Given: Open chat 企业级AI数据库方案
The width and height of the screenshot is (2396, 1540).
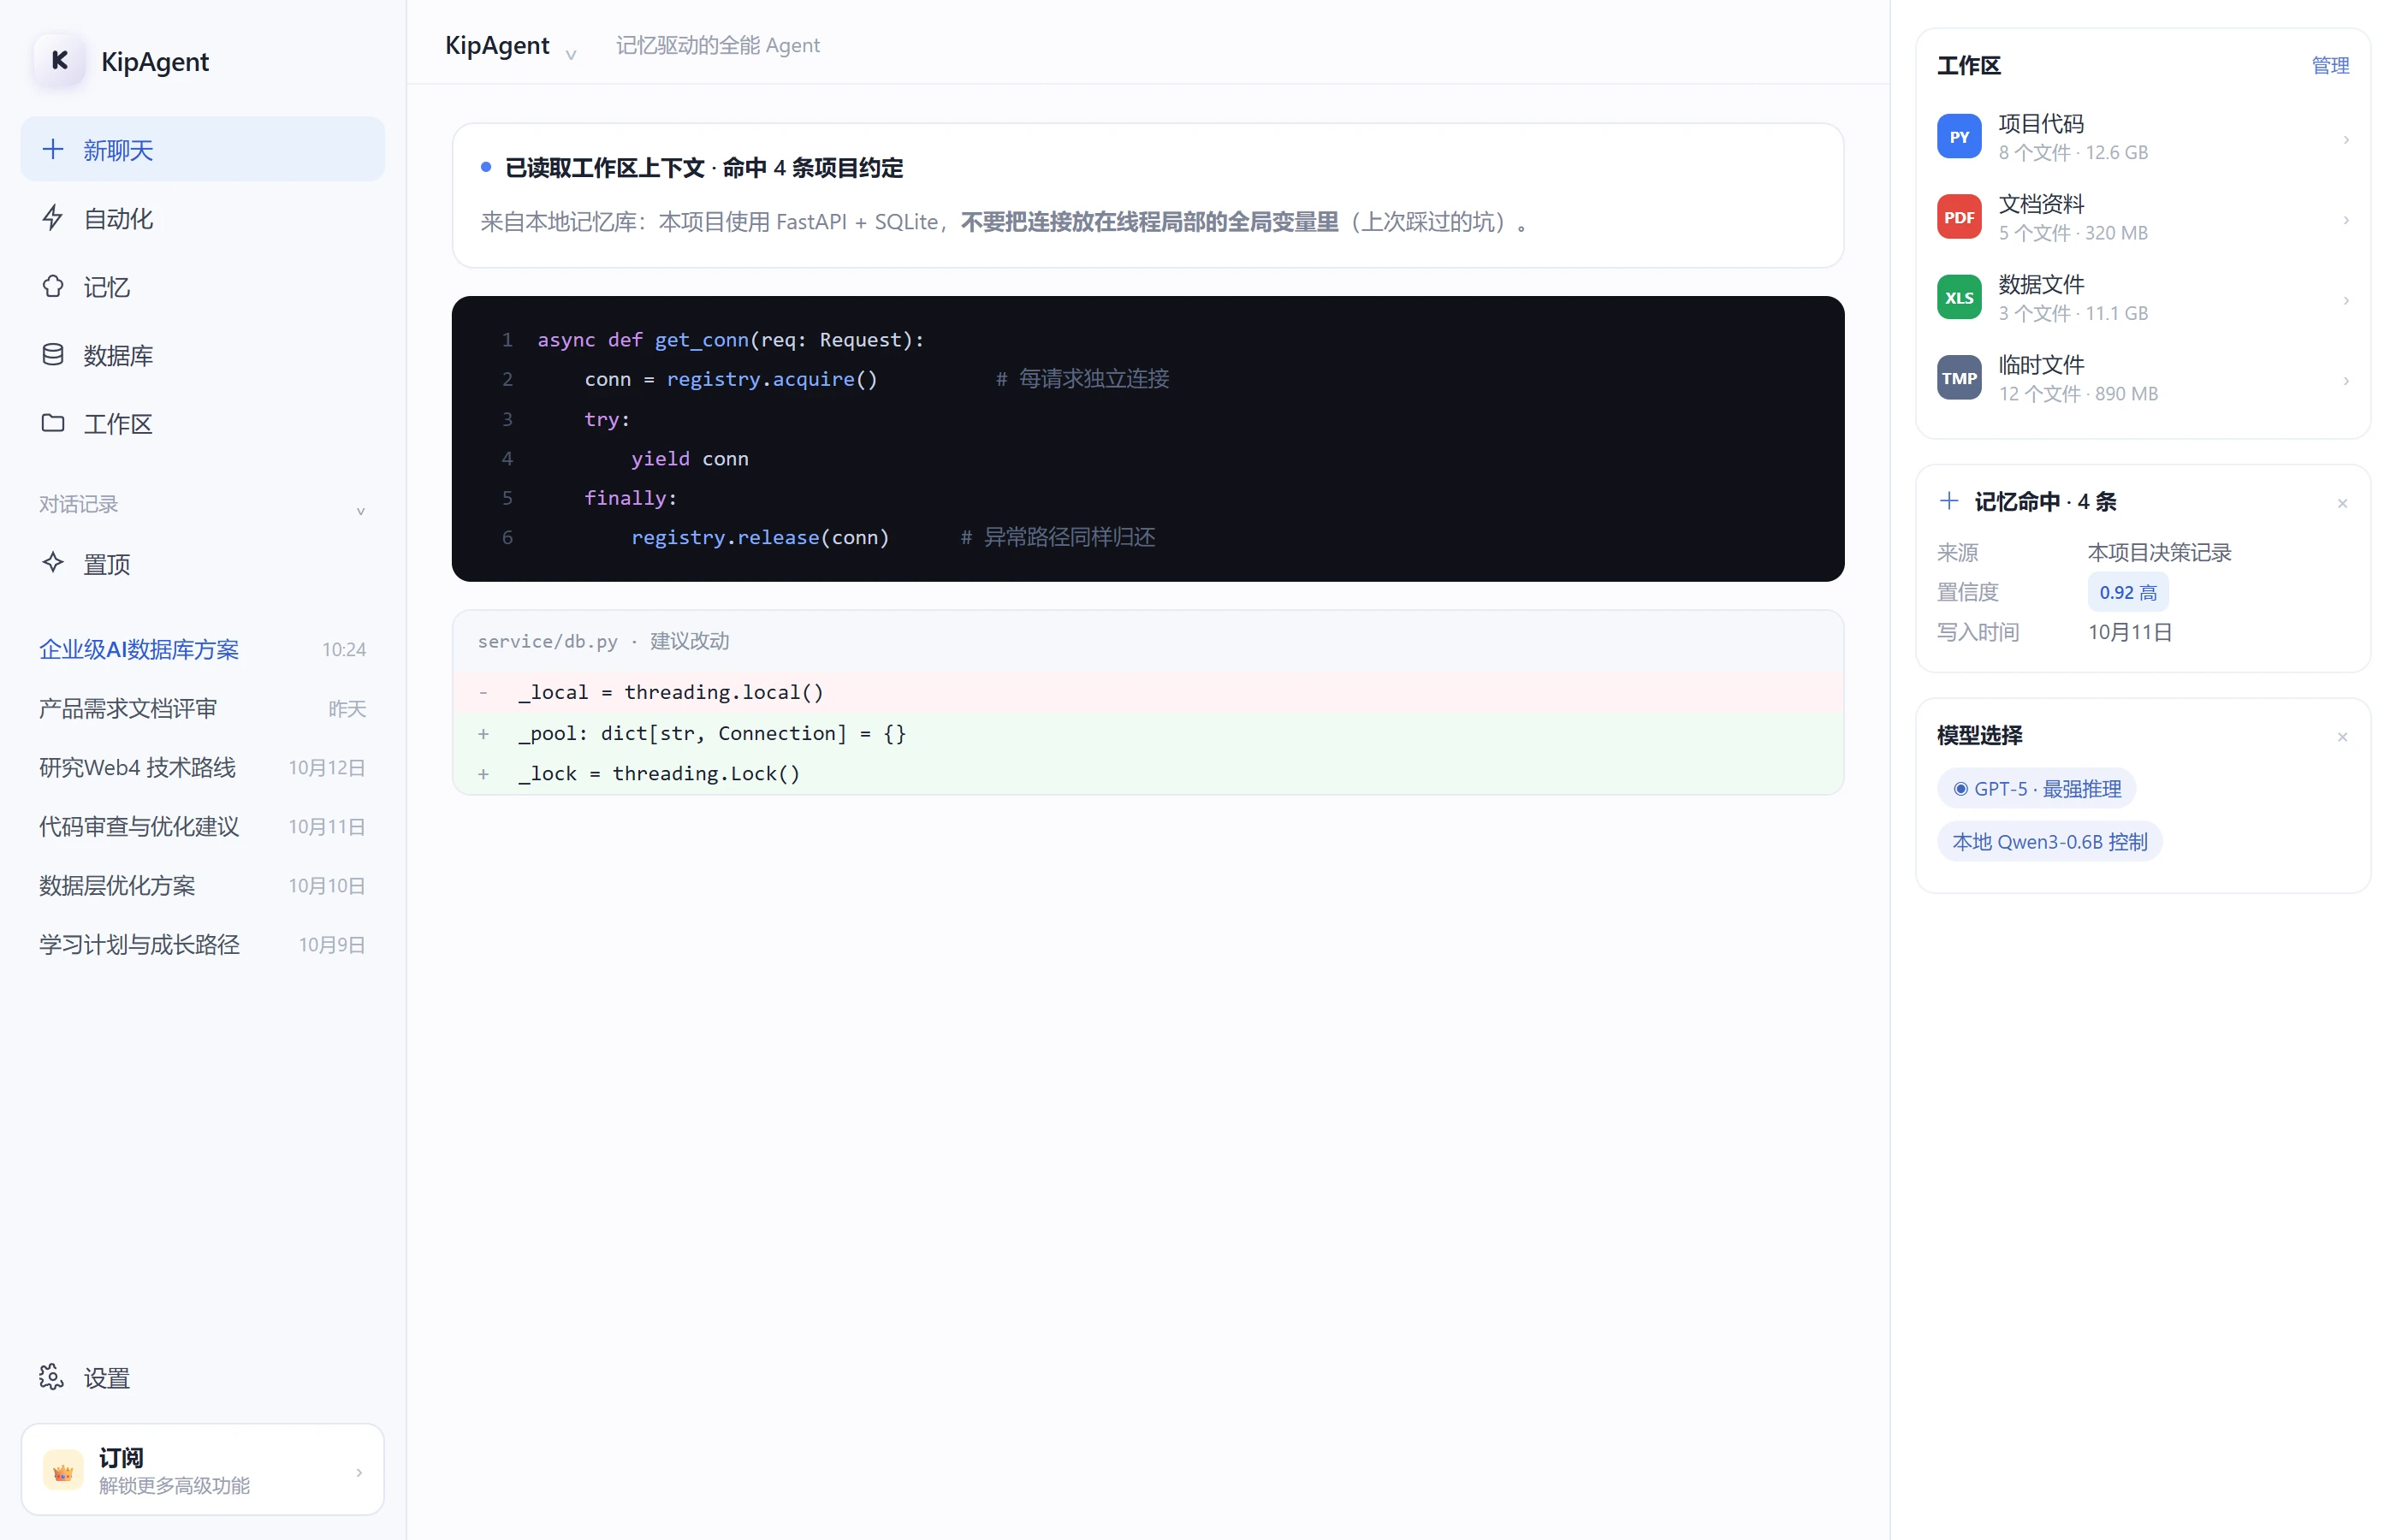Looking at the screenshot, I should 202,649.
